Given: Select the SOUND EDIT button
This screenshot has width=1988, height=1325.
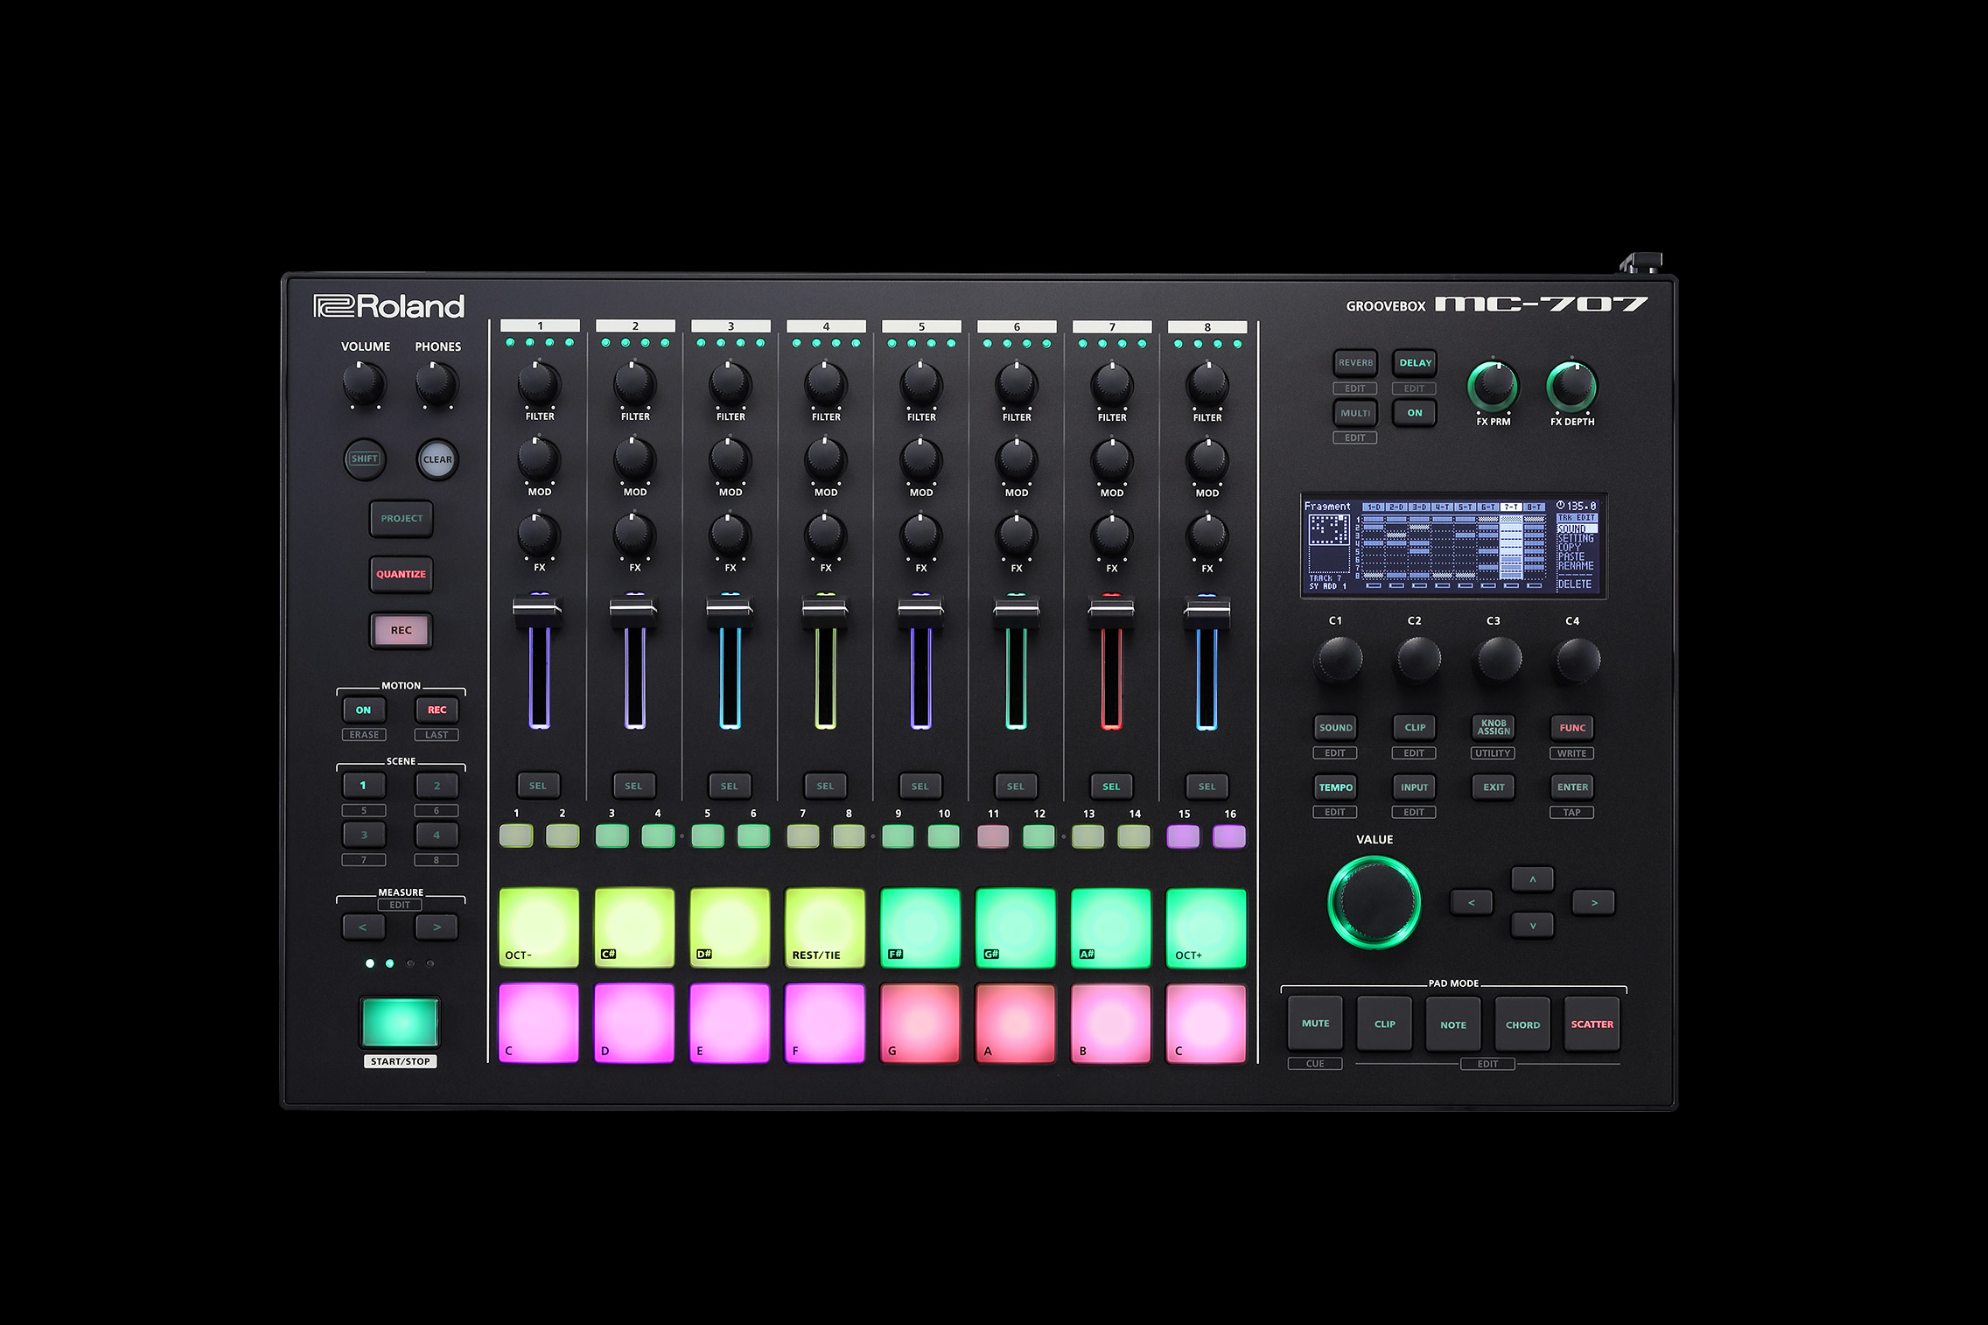Looking at the screenshot, I should pyautogui.click(x=1335, y=728).
